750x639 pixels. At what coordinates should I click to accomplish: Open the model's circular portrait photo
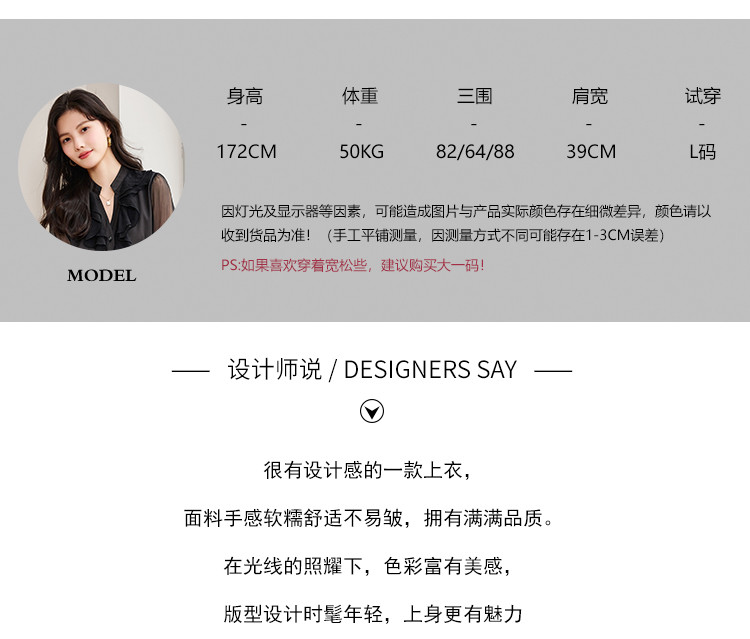point(101,167)
